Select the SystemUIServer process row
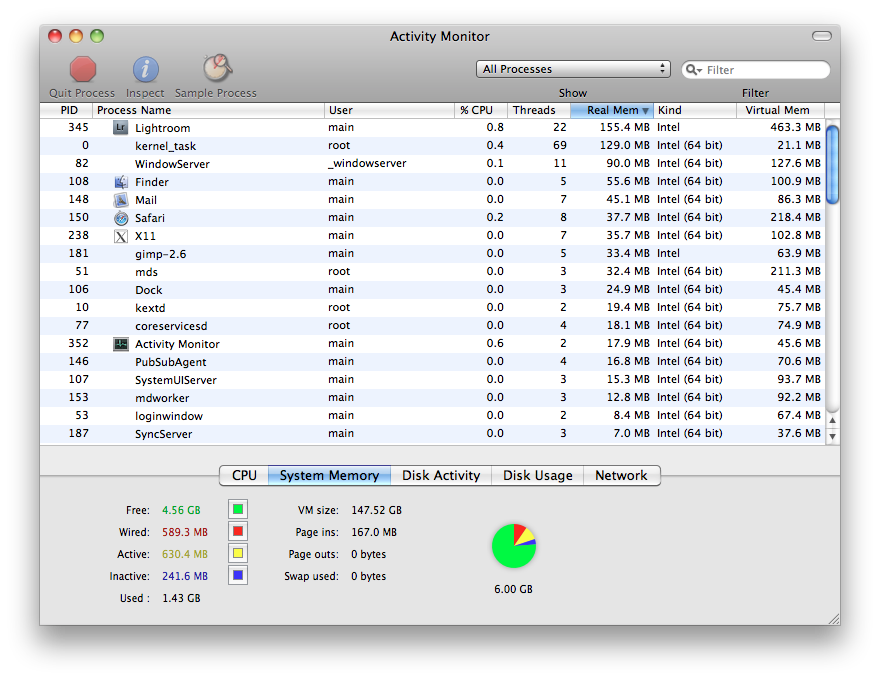 coord(433,379)
